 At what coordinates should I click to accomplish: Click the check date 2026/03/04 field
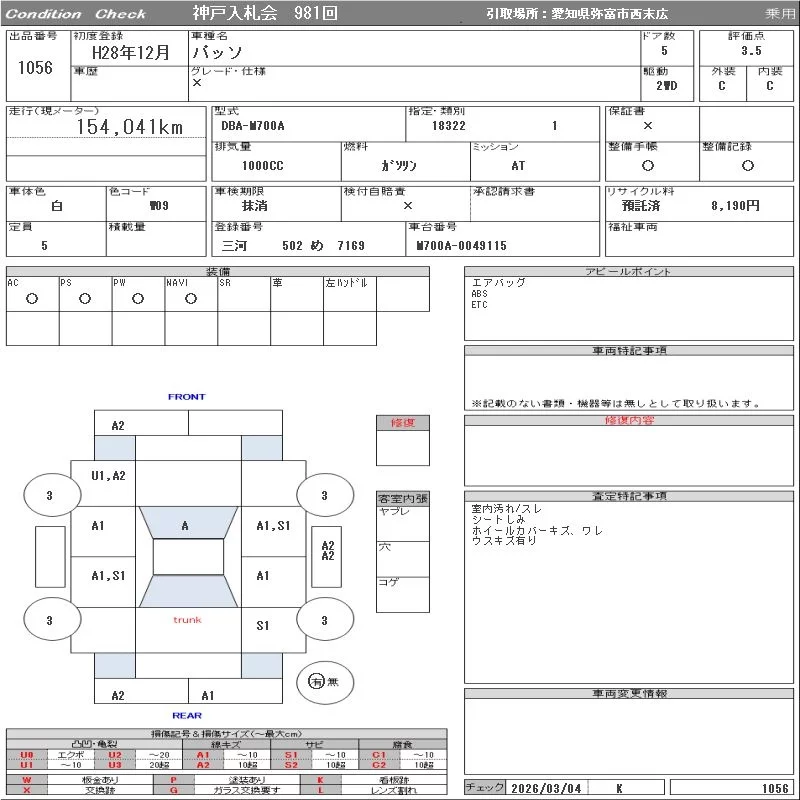tap(546, 788)
